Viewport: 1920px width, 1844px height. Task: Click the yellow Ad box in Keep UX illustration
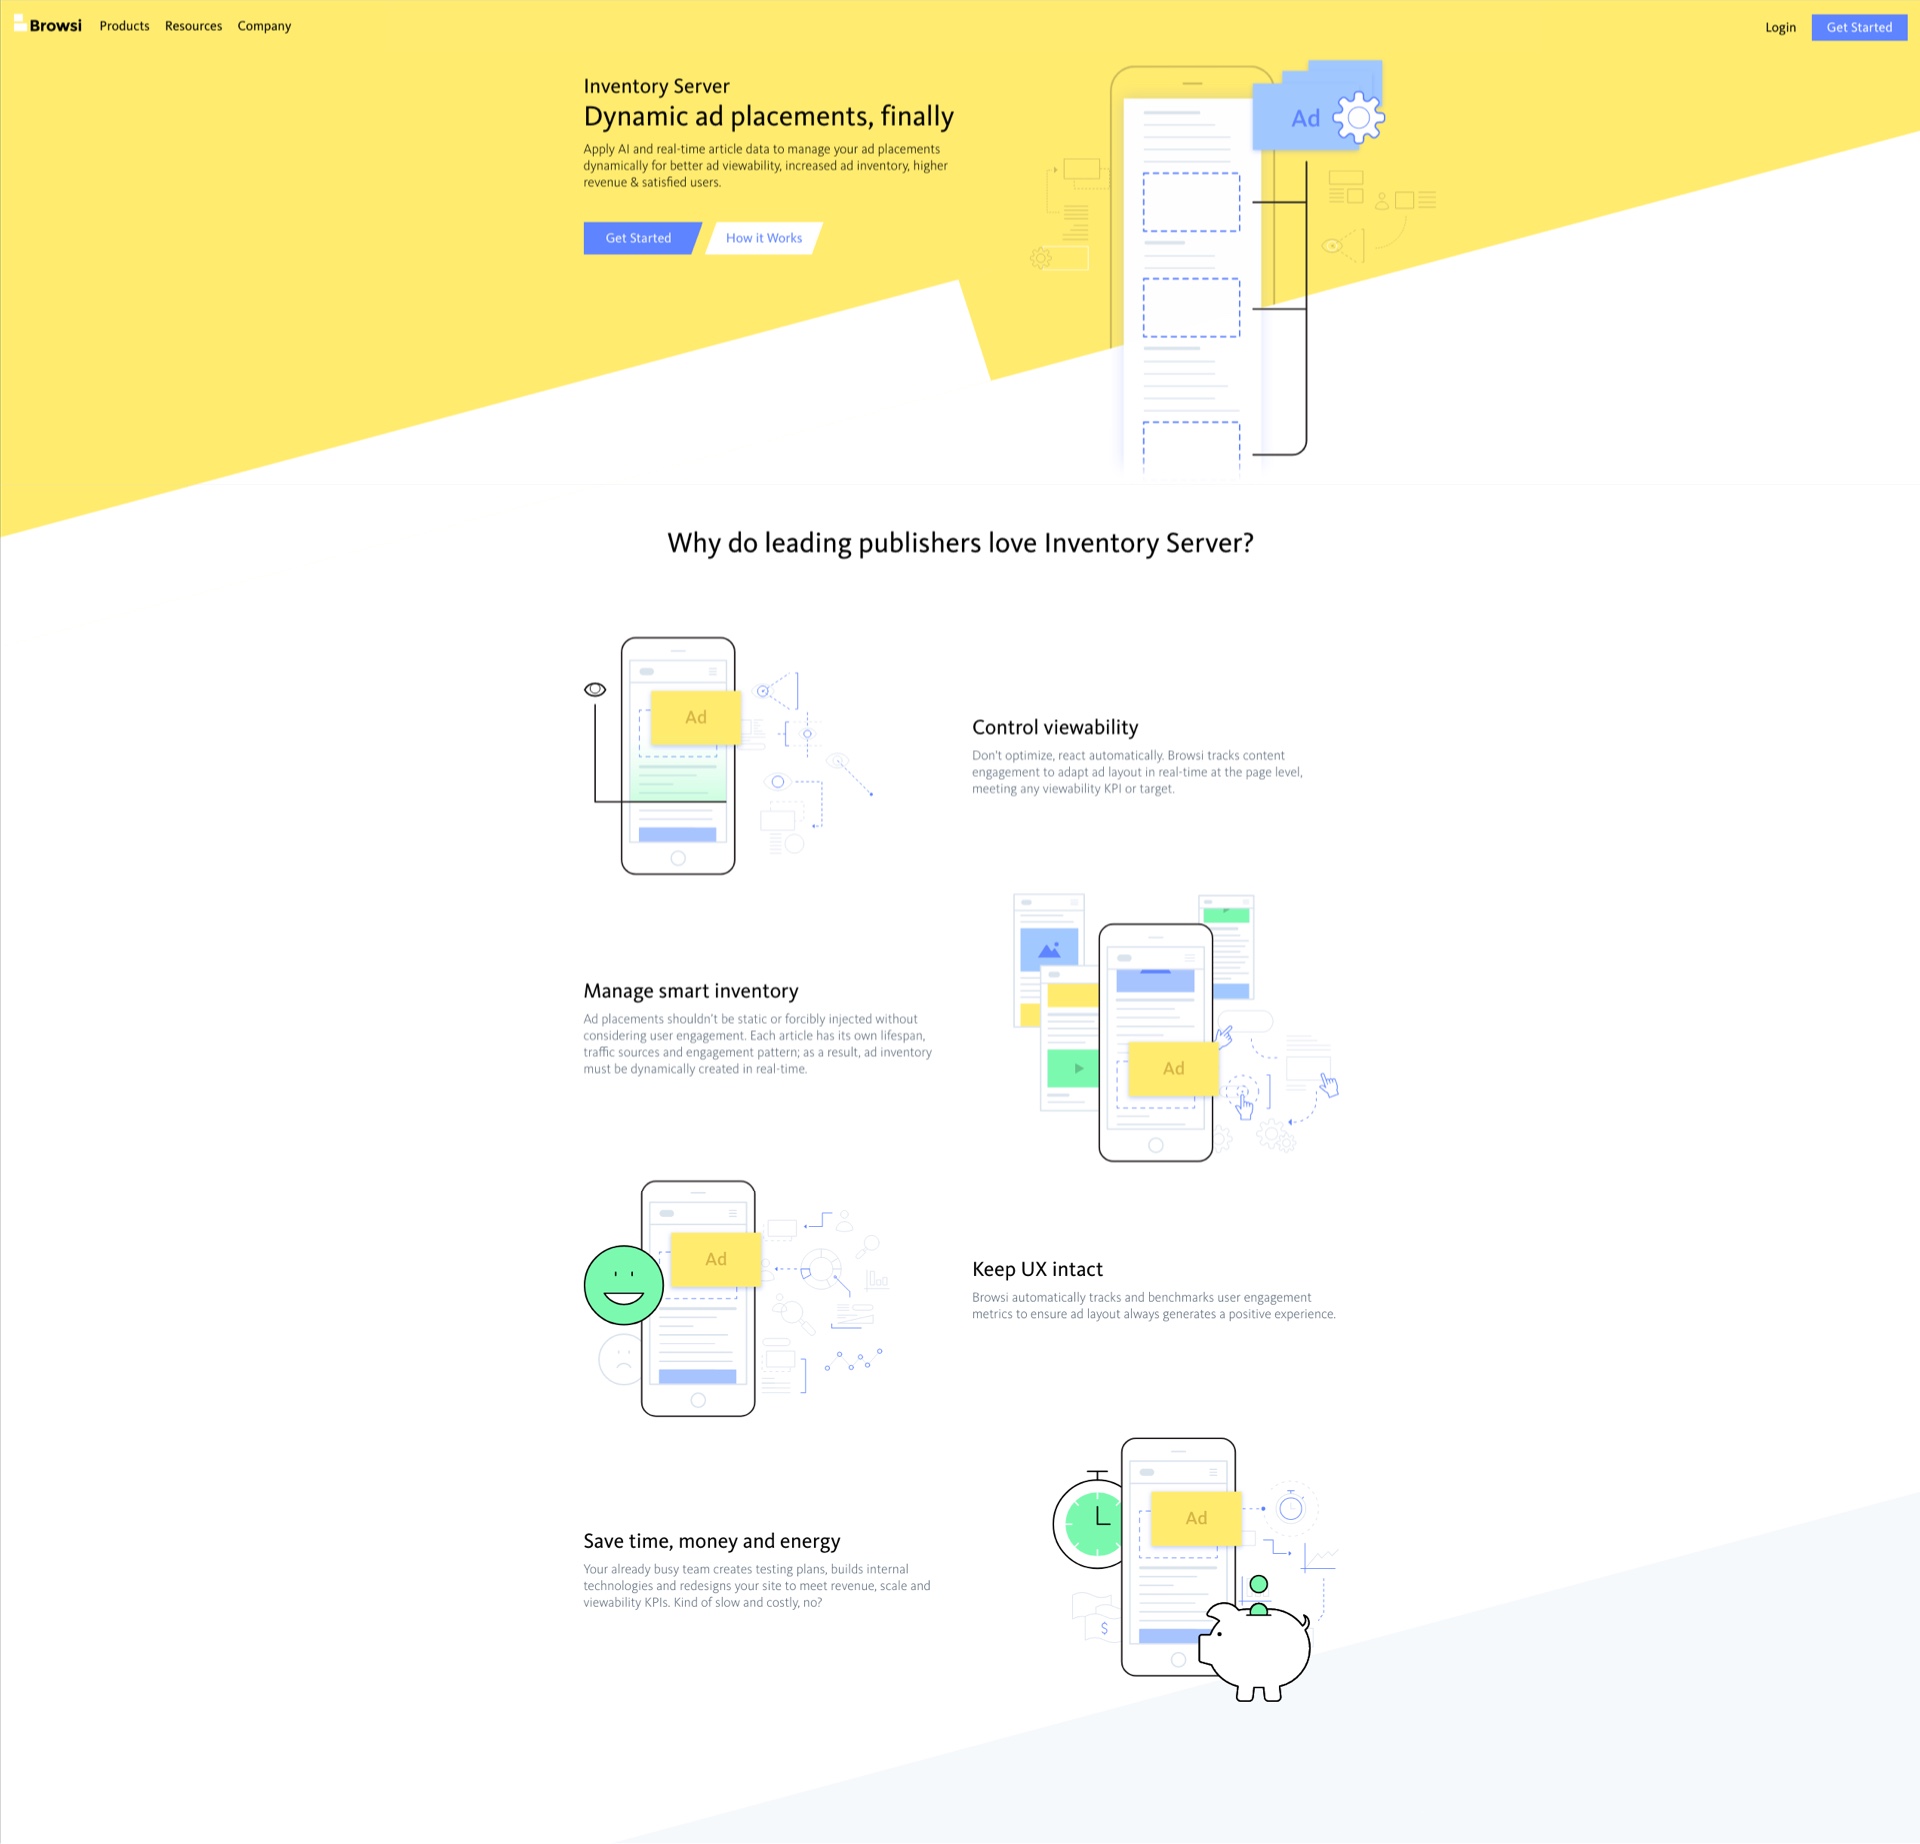(716, 1259)
